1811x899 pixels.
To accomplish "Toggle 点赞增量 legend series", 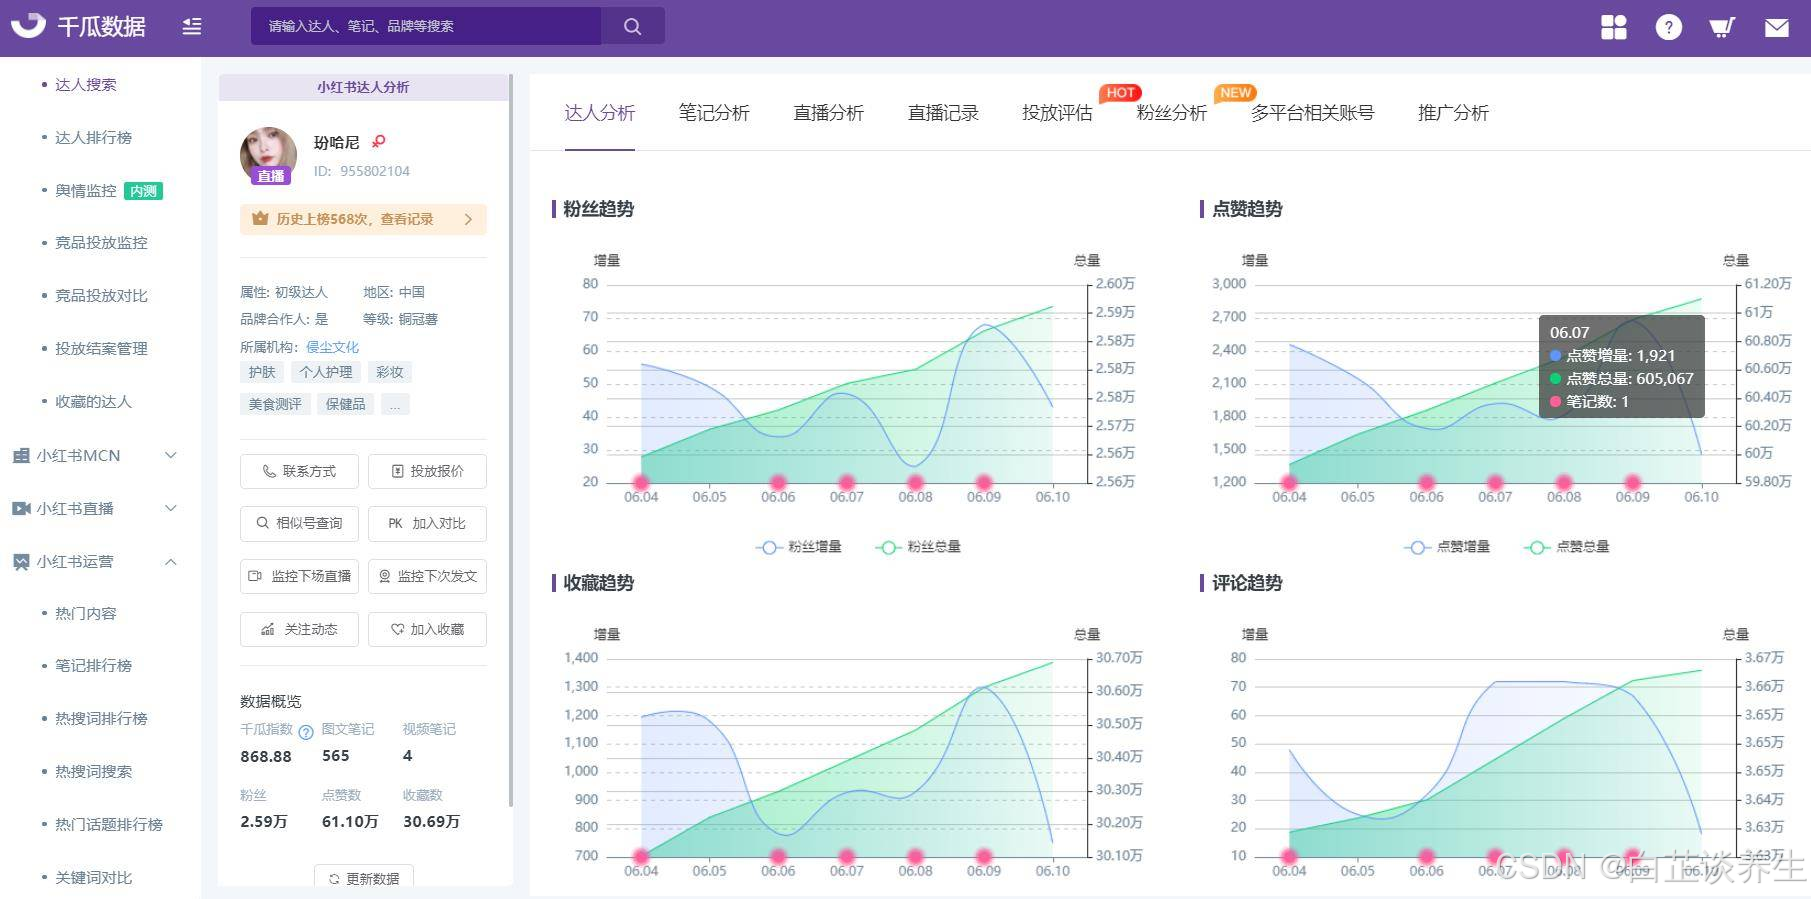I will (x=1447, y=547).
